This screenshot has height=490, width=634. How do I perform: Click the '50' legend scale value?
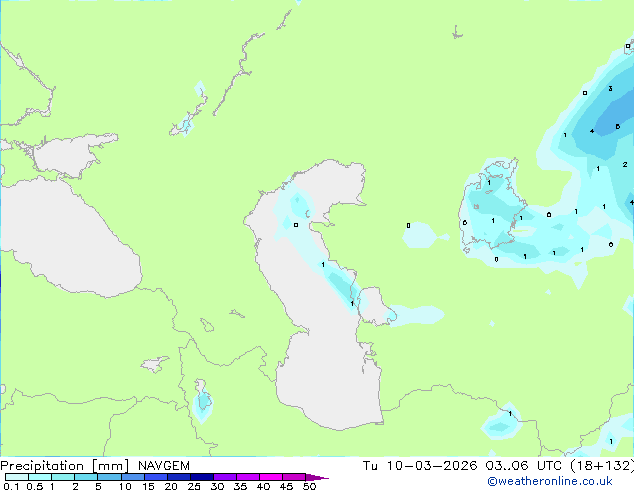309,486
